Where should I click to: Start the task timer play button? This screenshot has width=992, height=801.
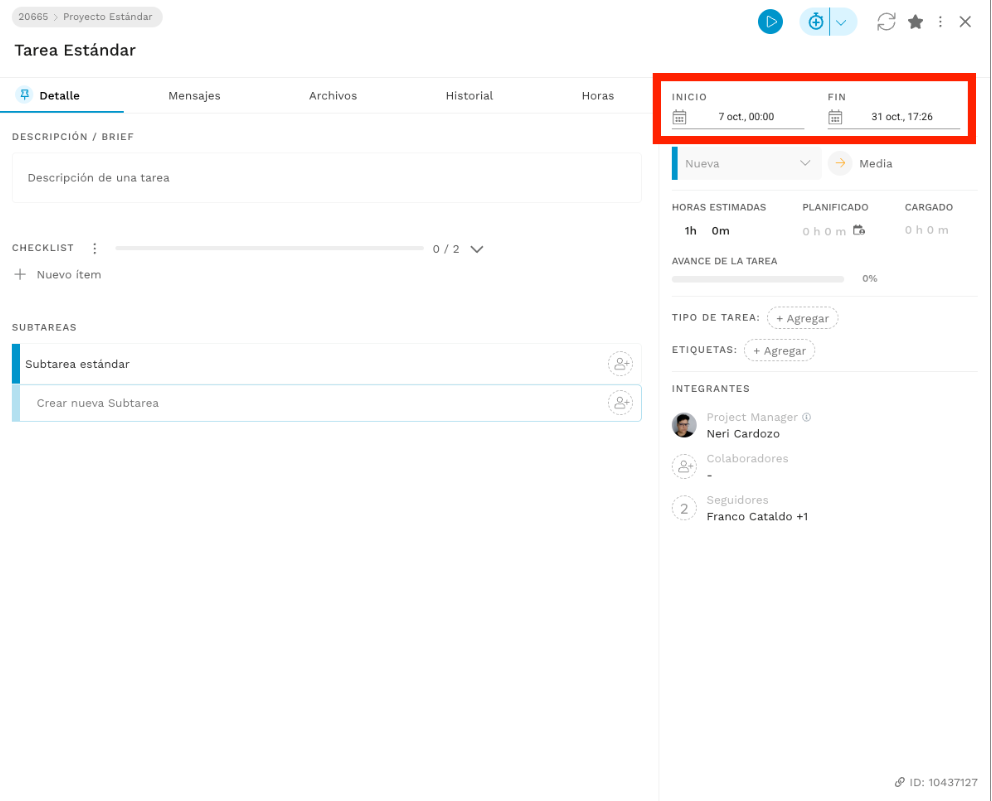[x=770, y=22]
